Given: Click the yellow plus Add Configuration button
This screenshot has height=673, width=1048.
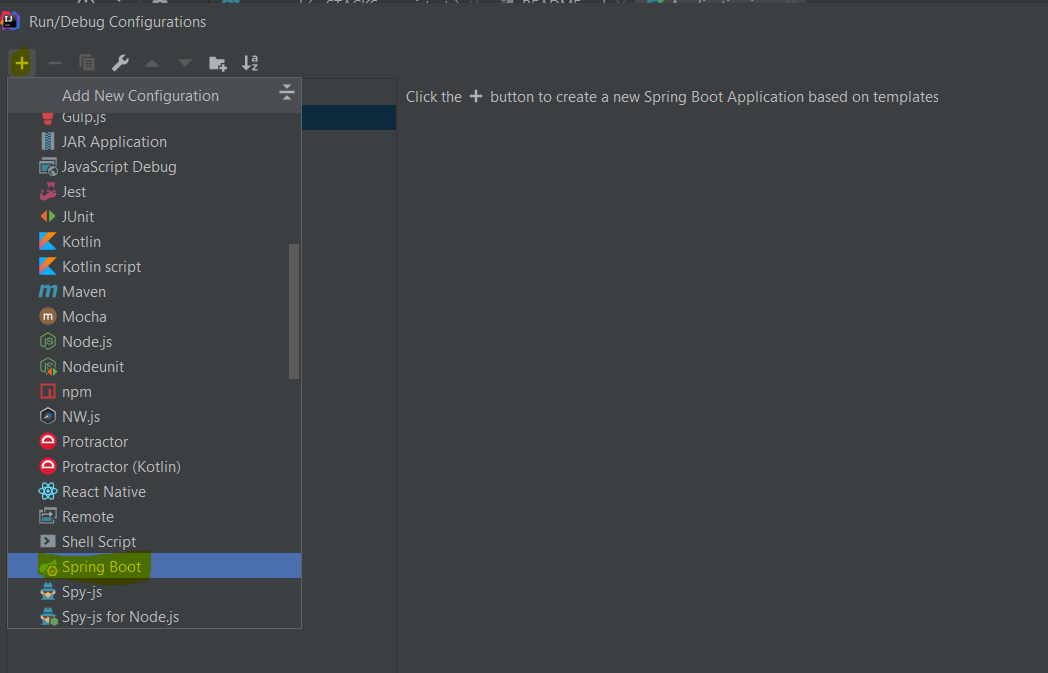Looking at the screenshot, I should [21, 63].
